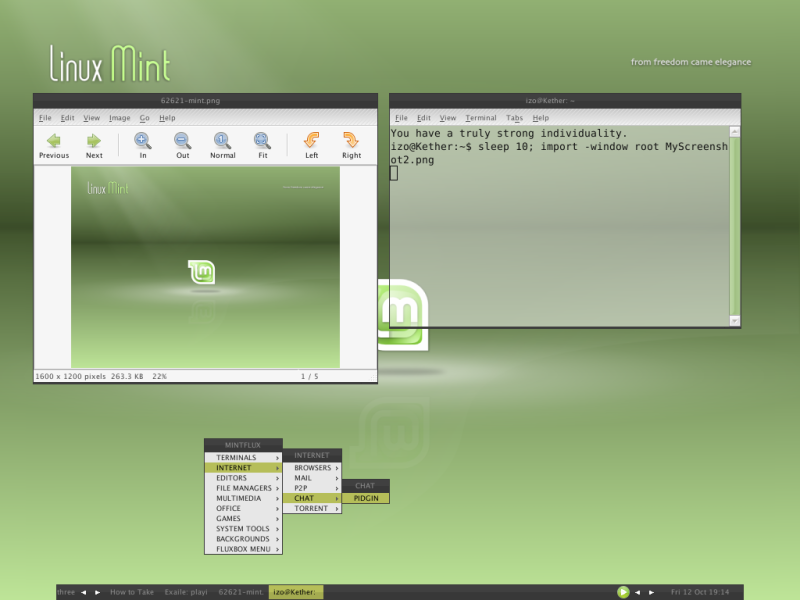800x600 pixels.
Task: Open Image menu in image viewer
Action: click(x=119, y=118)
